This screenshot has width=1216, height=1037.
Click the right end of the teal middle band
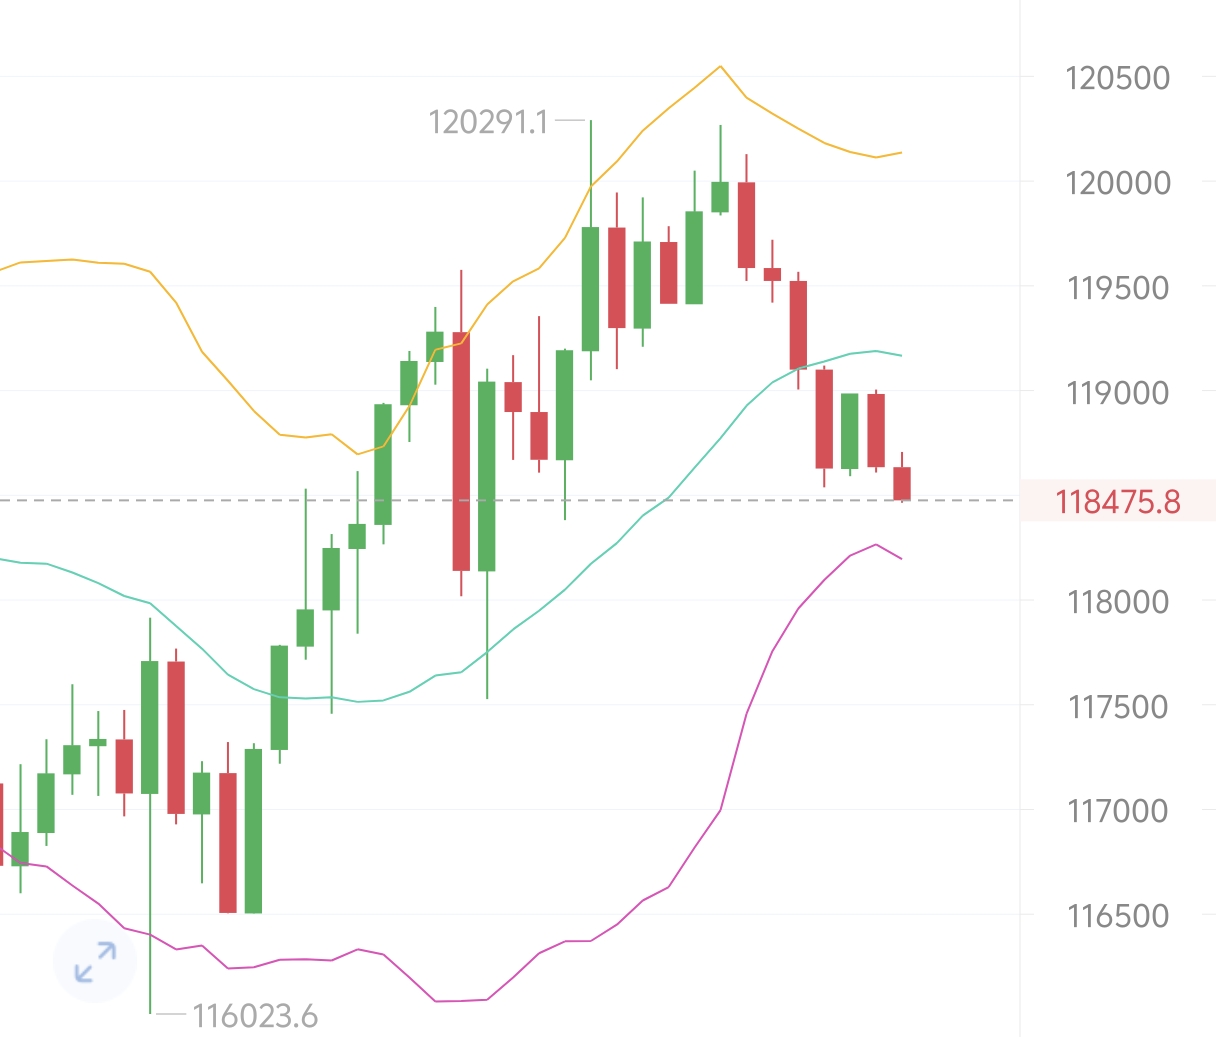901,355
